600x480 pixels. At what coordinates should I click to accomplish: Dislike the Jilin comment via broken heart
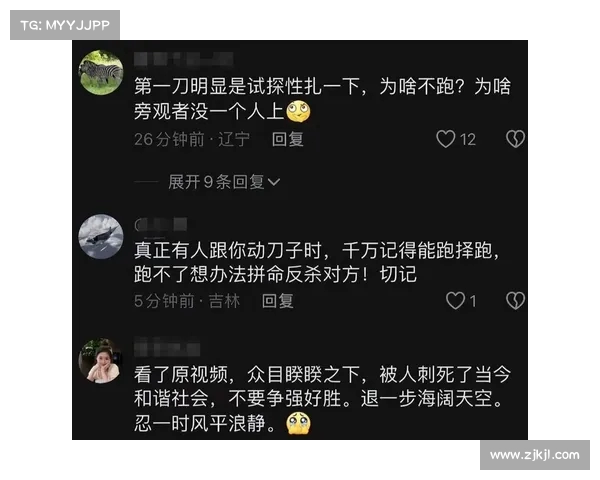pyautogui.click(x=515, y=301)
